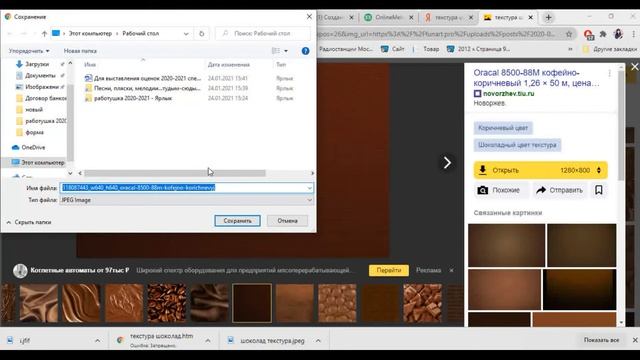640x360 pixels.
Task: Close downloads bar with X
Action: (x=635, y=340)
